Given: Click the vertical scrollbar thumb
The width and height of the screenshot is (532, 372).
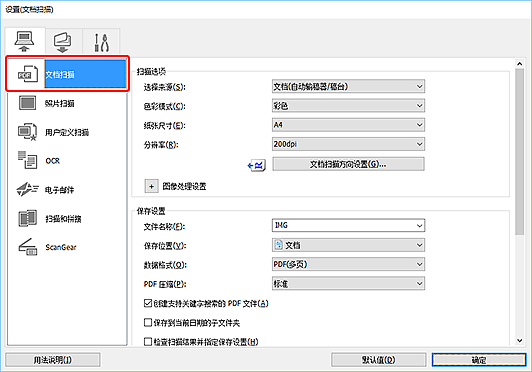Looking at the screenshot, I should coord(519,152).
